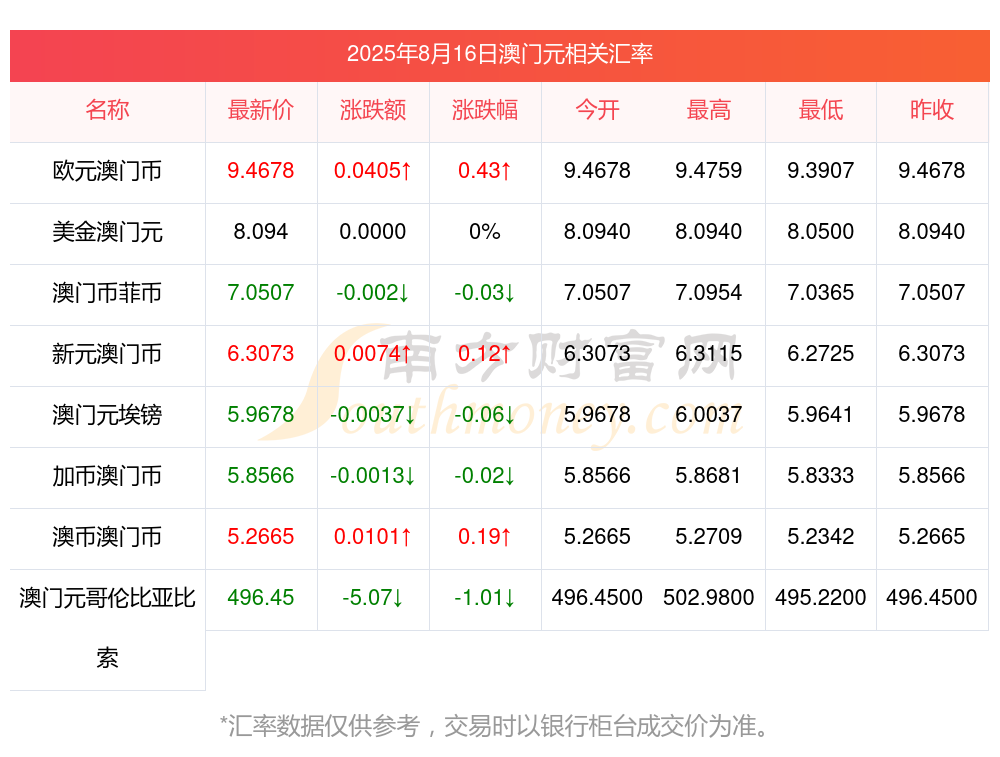Click the low value 7.0365
The width and height of the screenshot is (1000, 757).
point(821,293)
